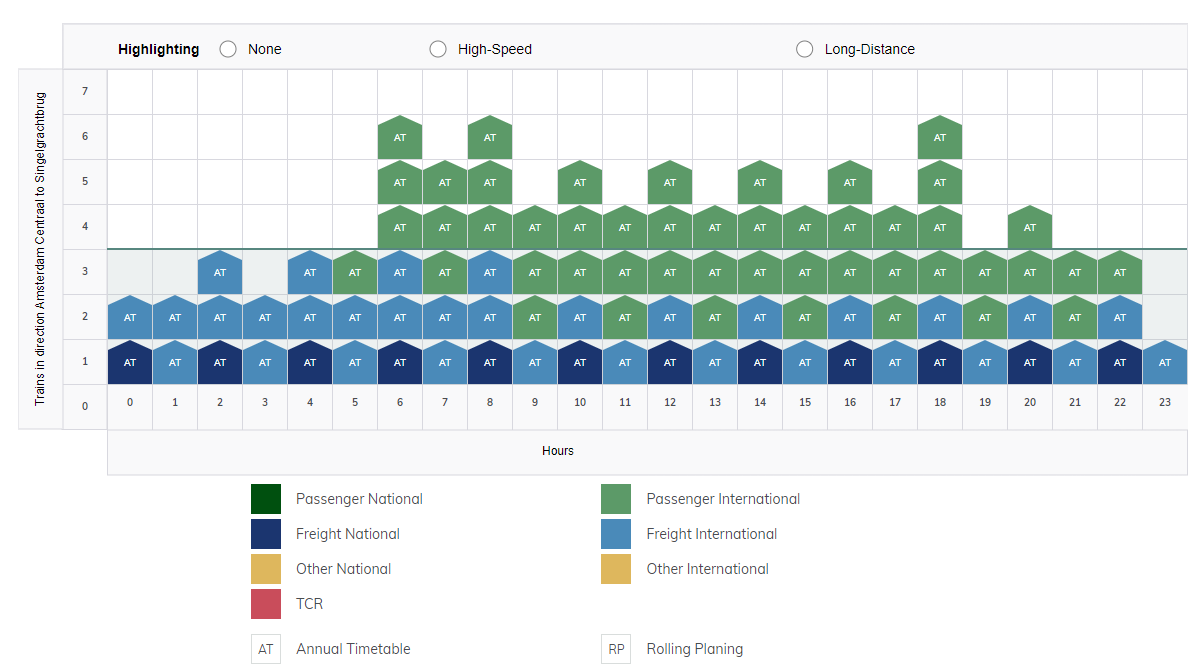
Task: Click the Hours axis title
Action: pyautogui.click(x=558, y=451)
